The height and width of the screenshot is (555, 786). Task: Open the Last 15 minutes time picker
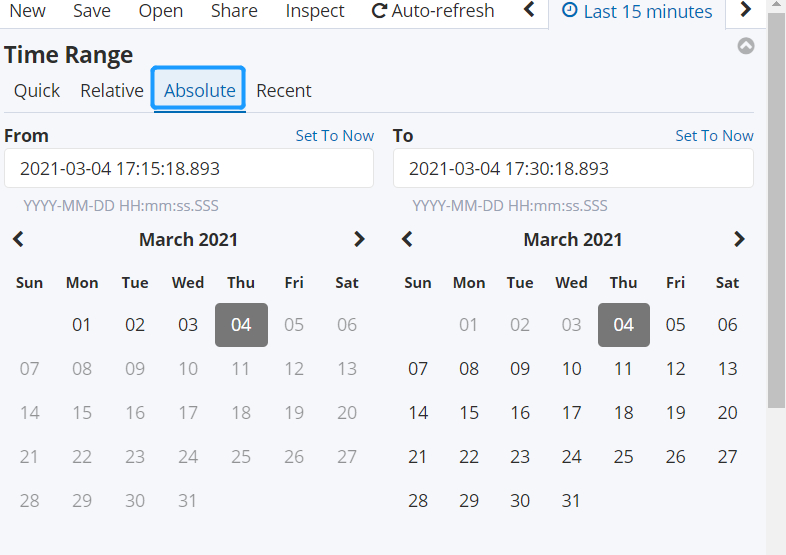(x=637, y=12)
